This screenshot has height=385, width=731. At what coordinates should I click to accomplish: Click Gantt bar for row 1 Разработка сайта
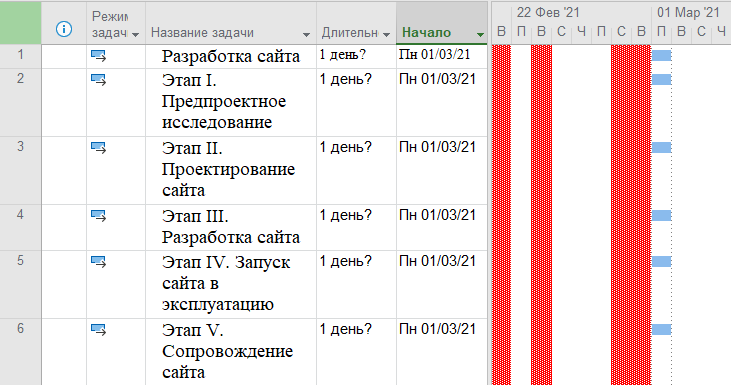point(662,56)
